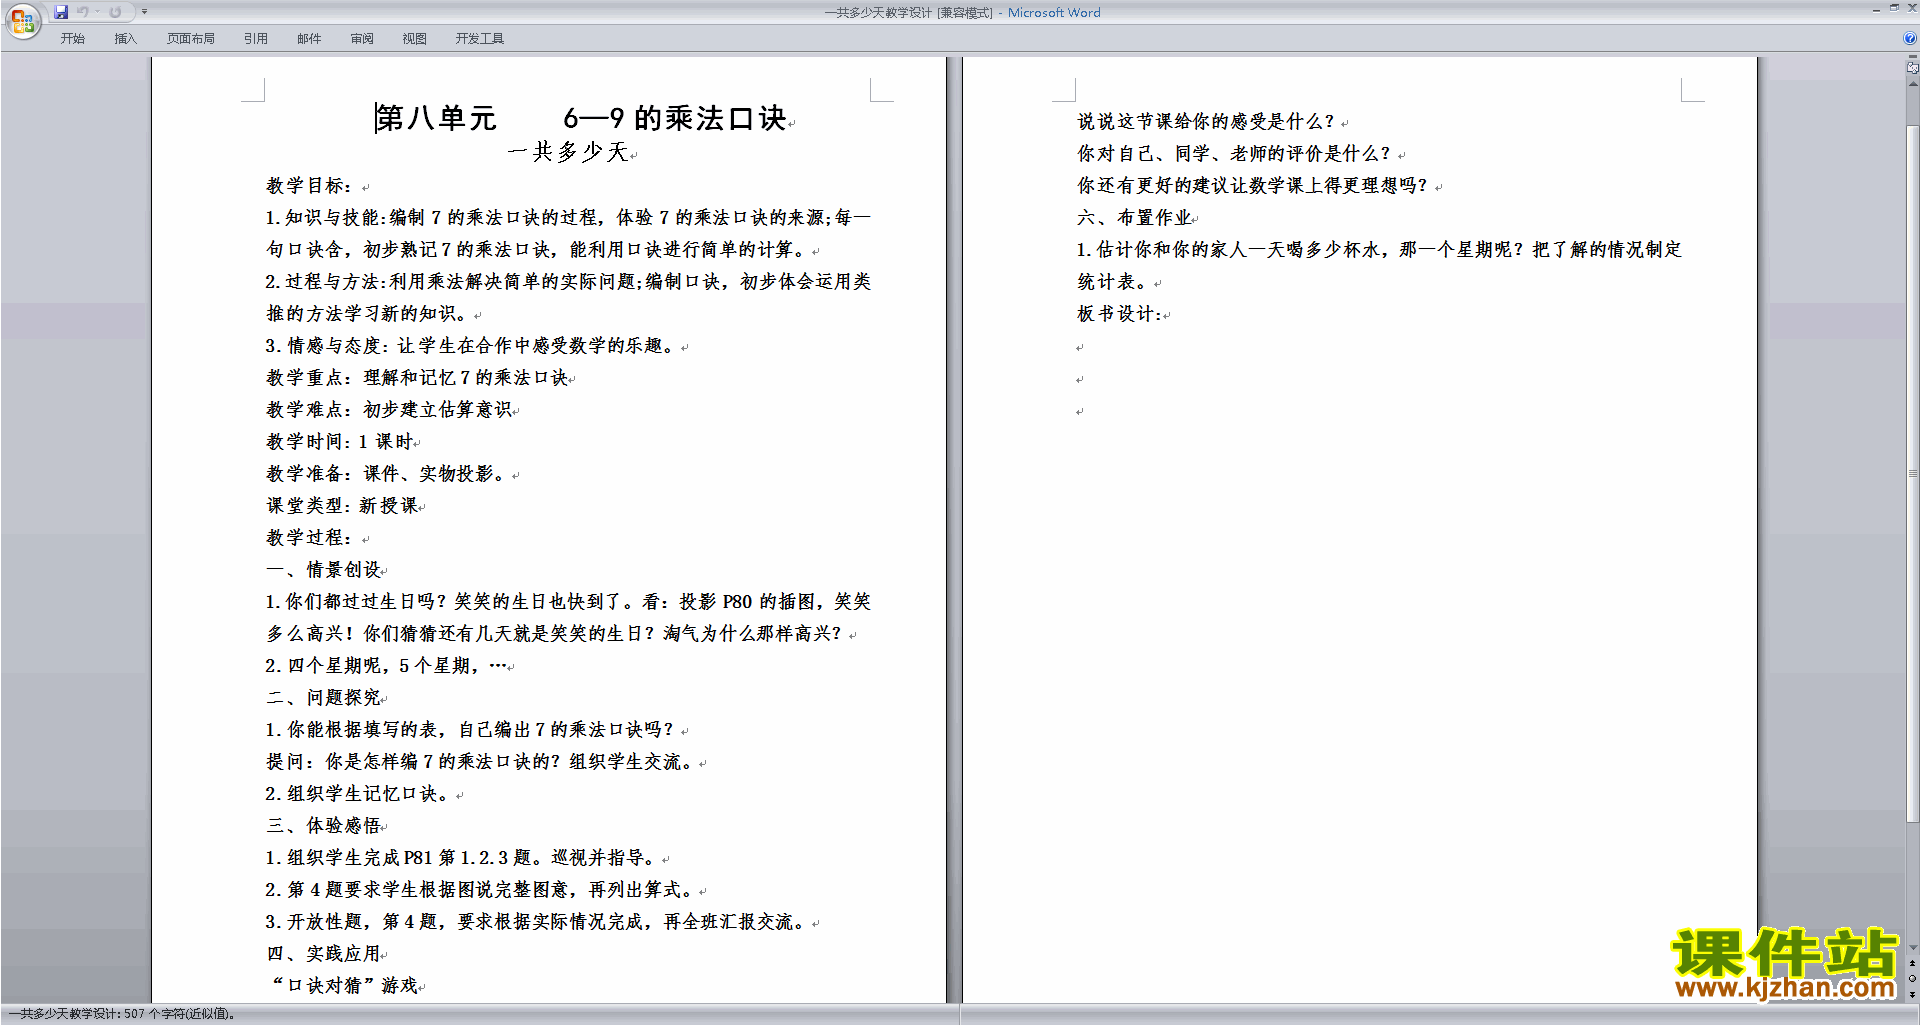This screenshot has width=1920, height=1025.
Task: Click the section heading 四、实践应用
Action: (x=323, y=954)
